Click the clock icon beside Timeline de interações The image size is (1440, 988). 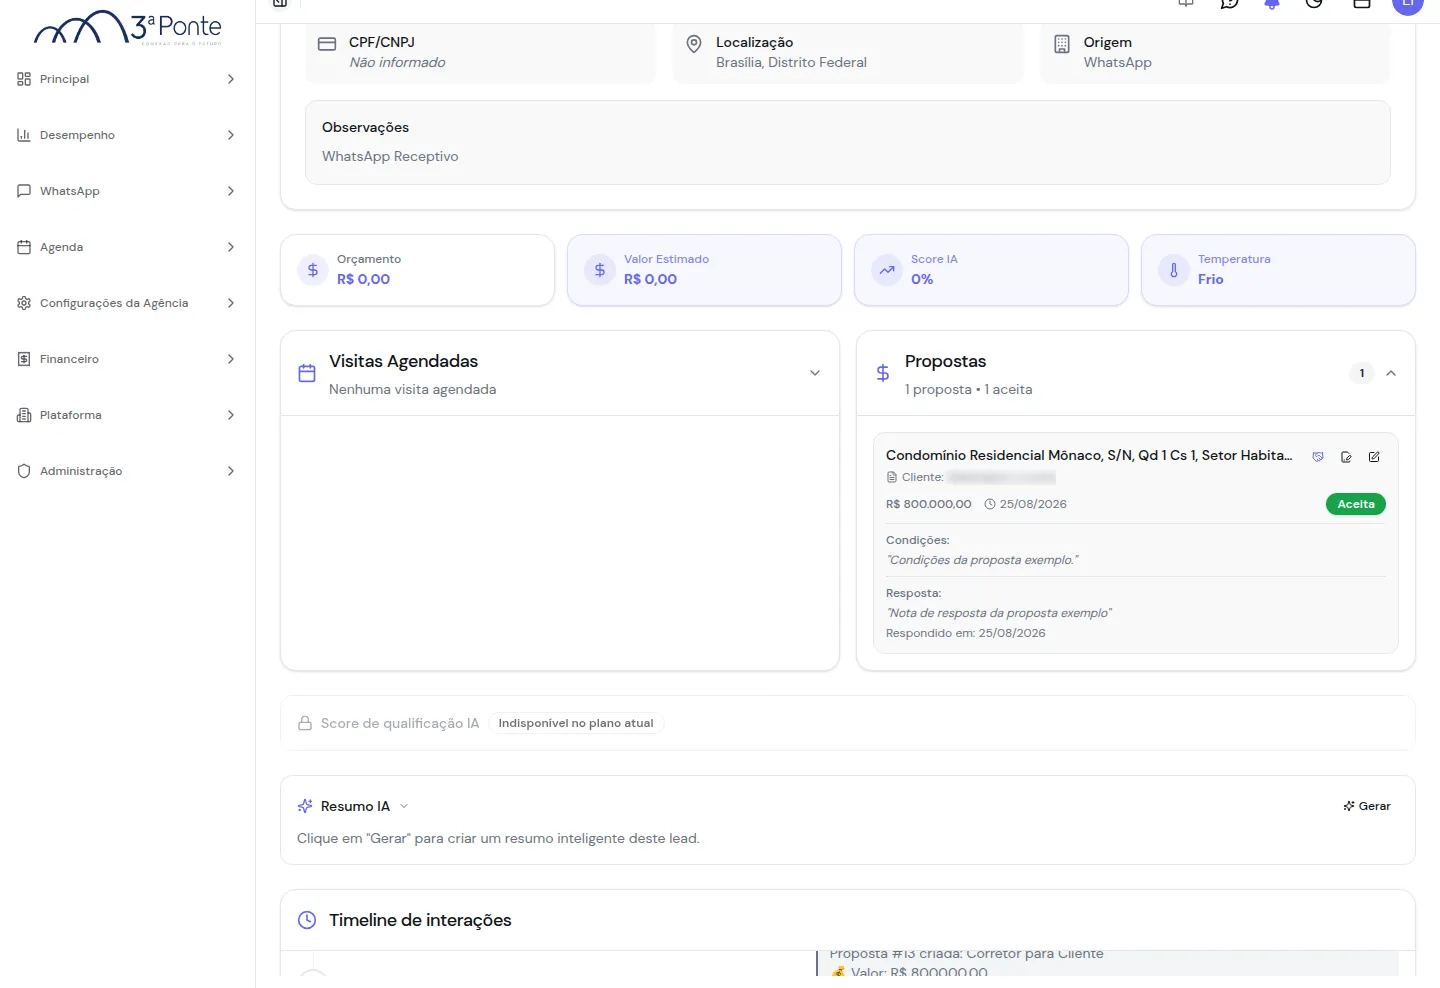pos(307,920)
